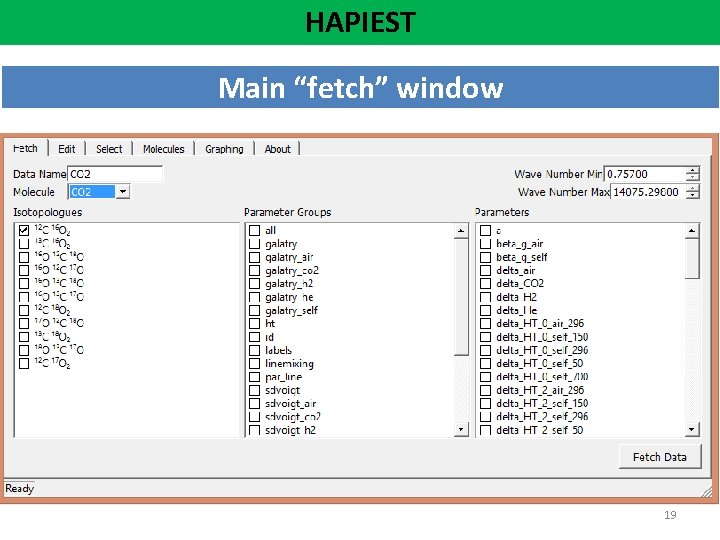
Task: Check the beta_g_self parameter
Action: pos(485,257)
